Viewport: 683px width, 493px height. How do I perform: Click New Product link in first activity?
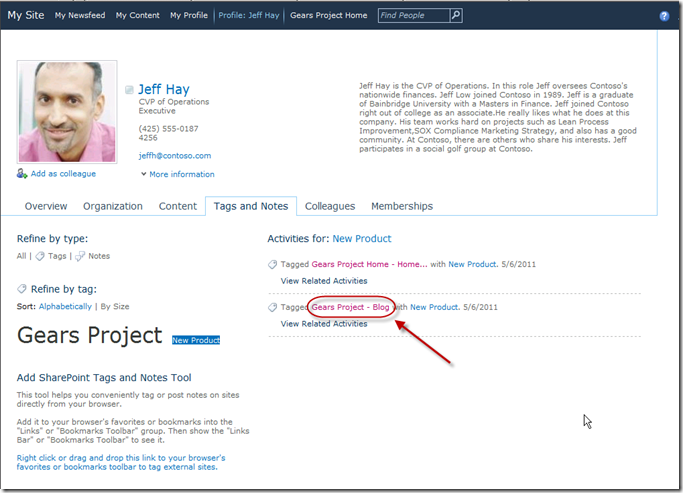tap(473, 264)
